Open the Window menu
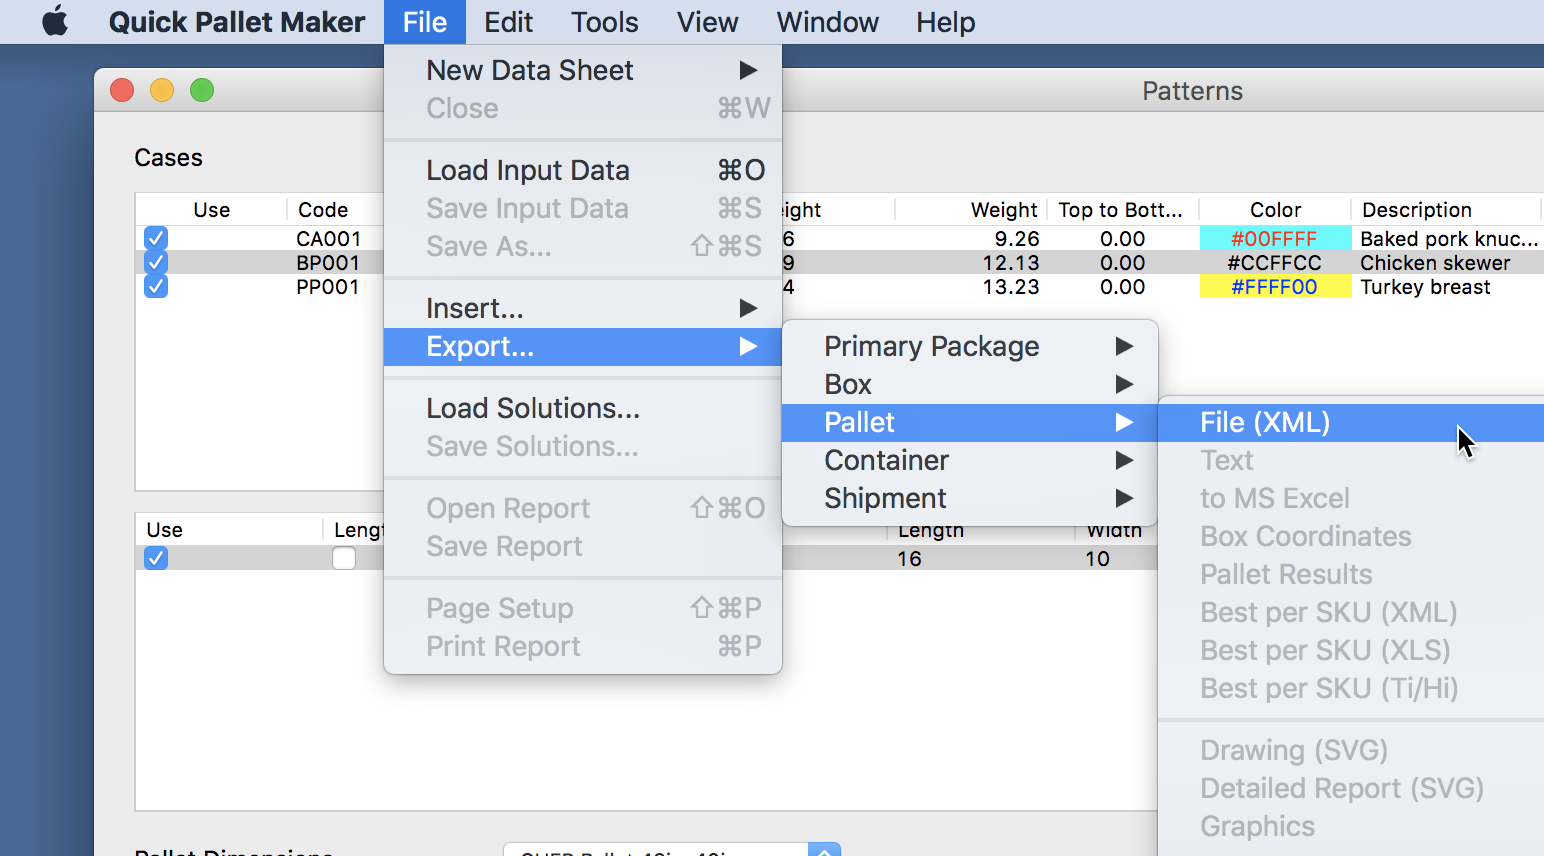Screen dimensions: 1544x856 (x=827, y=22)
